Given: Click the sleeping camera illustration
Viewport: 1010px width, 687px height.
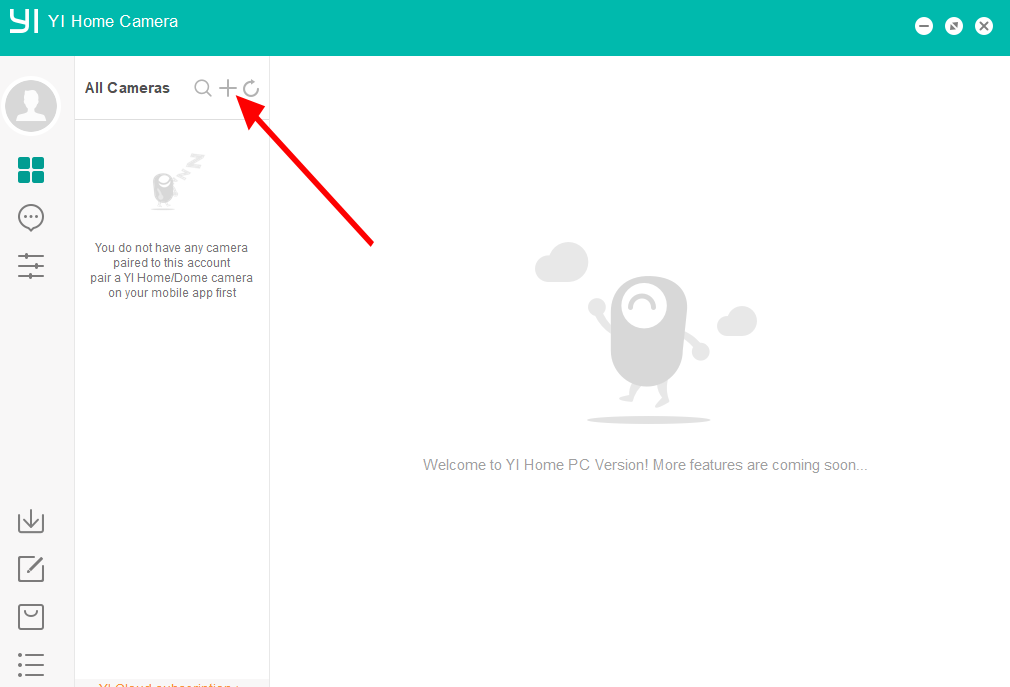Looking at the screenshot, I should (x=172, y=183).
